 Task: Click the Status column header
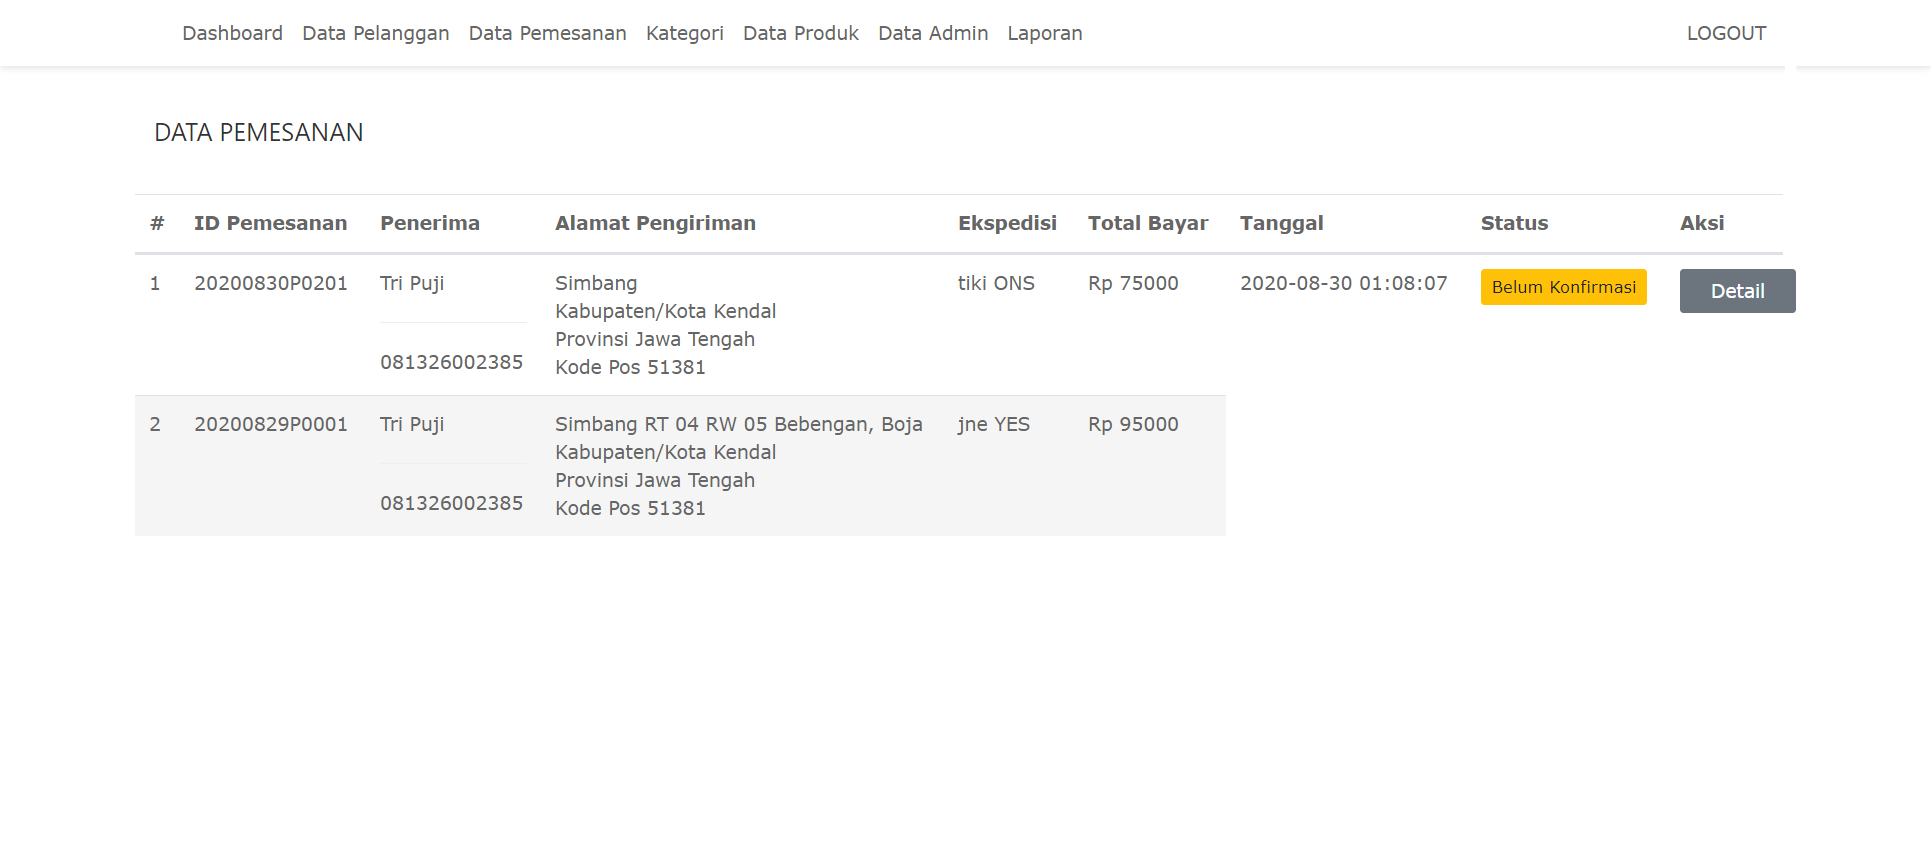click(1514, 223)
